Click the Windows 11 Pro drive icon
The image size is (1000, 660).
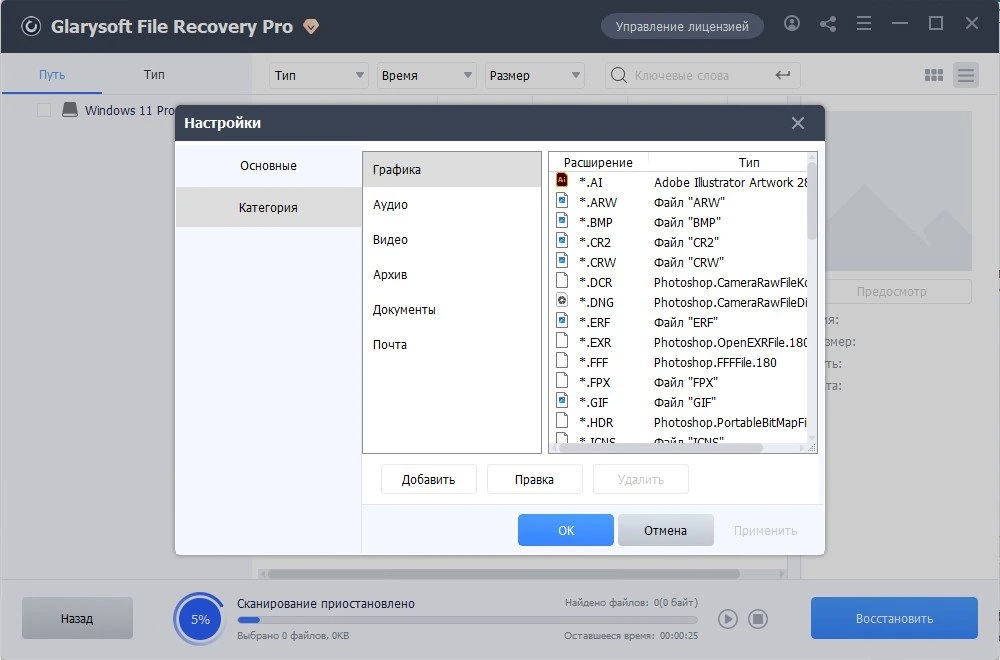coord(70,110)
